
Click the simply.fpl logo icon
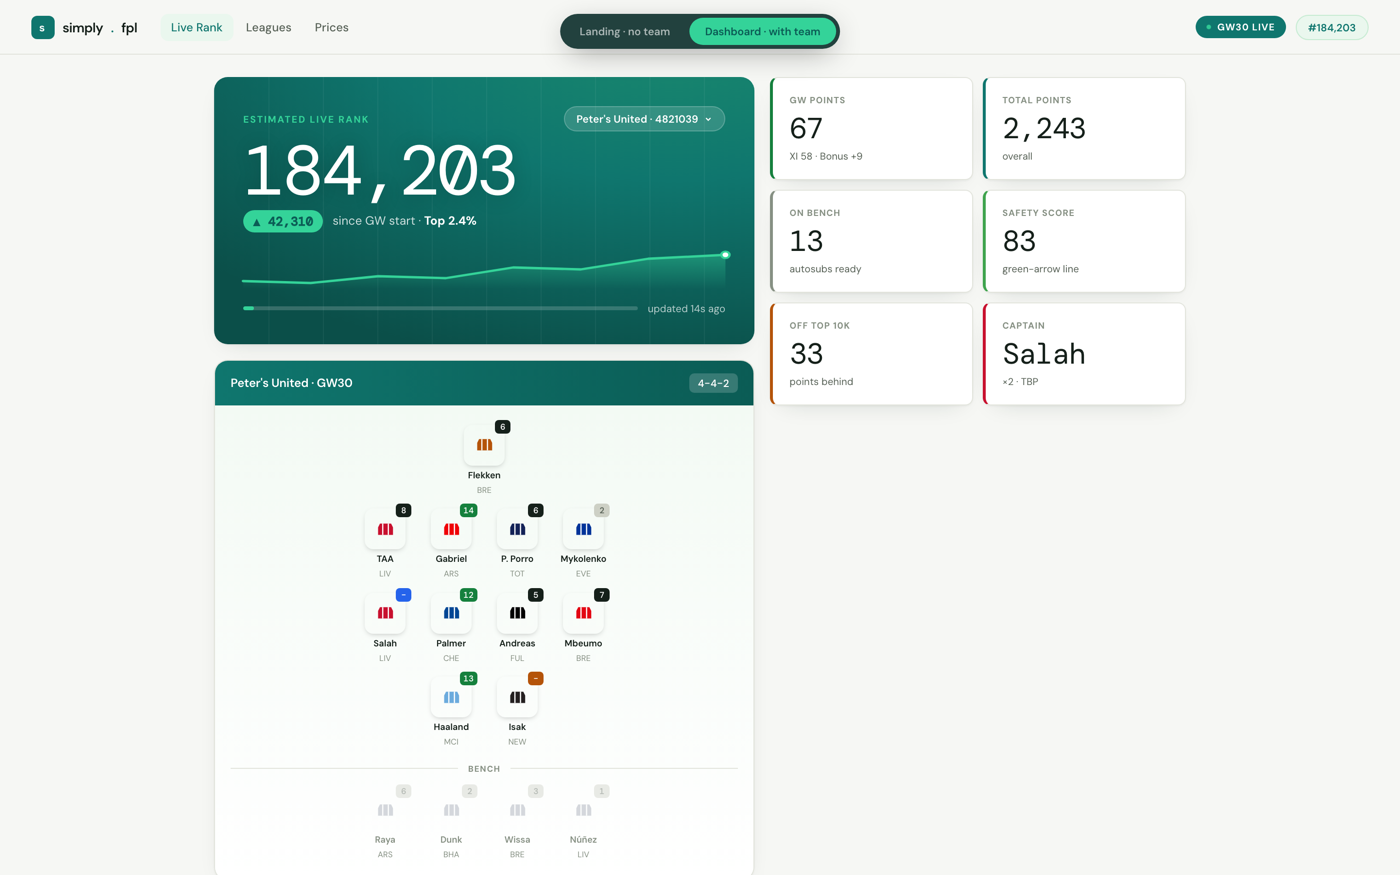43,27
